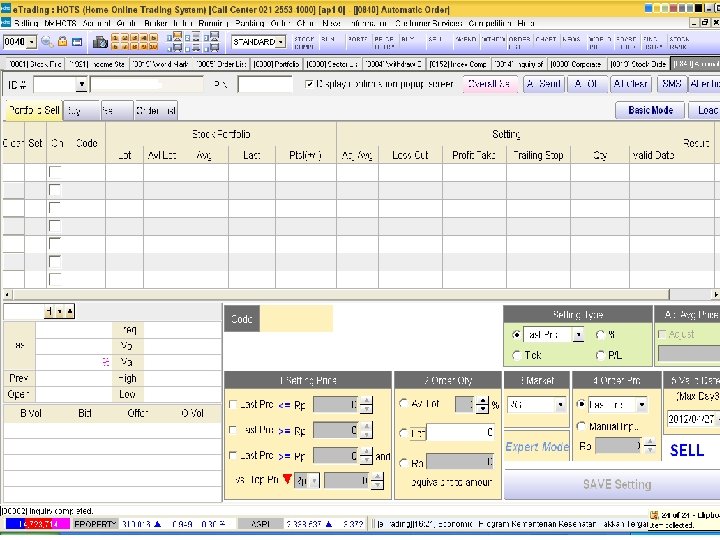Screen dimensions: 720x540
Task: Select the Rp radio in Order Qty
Action: [403, 463]
